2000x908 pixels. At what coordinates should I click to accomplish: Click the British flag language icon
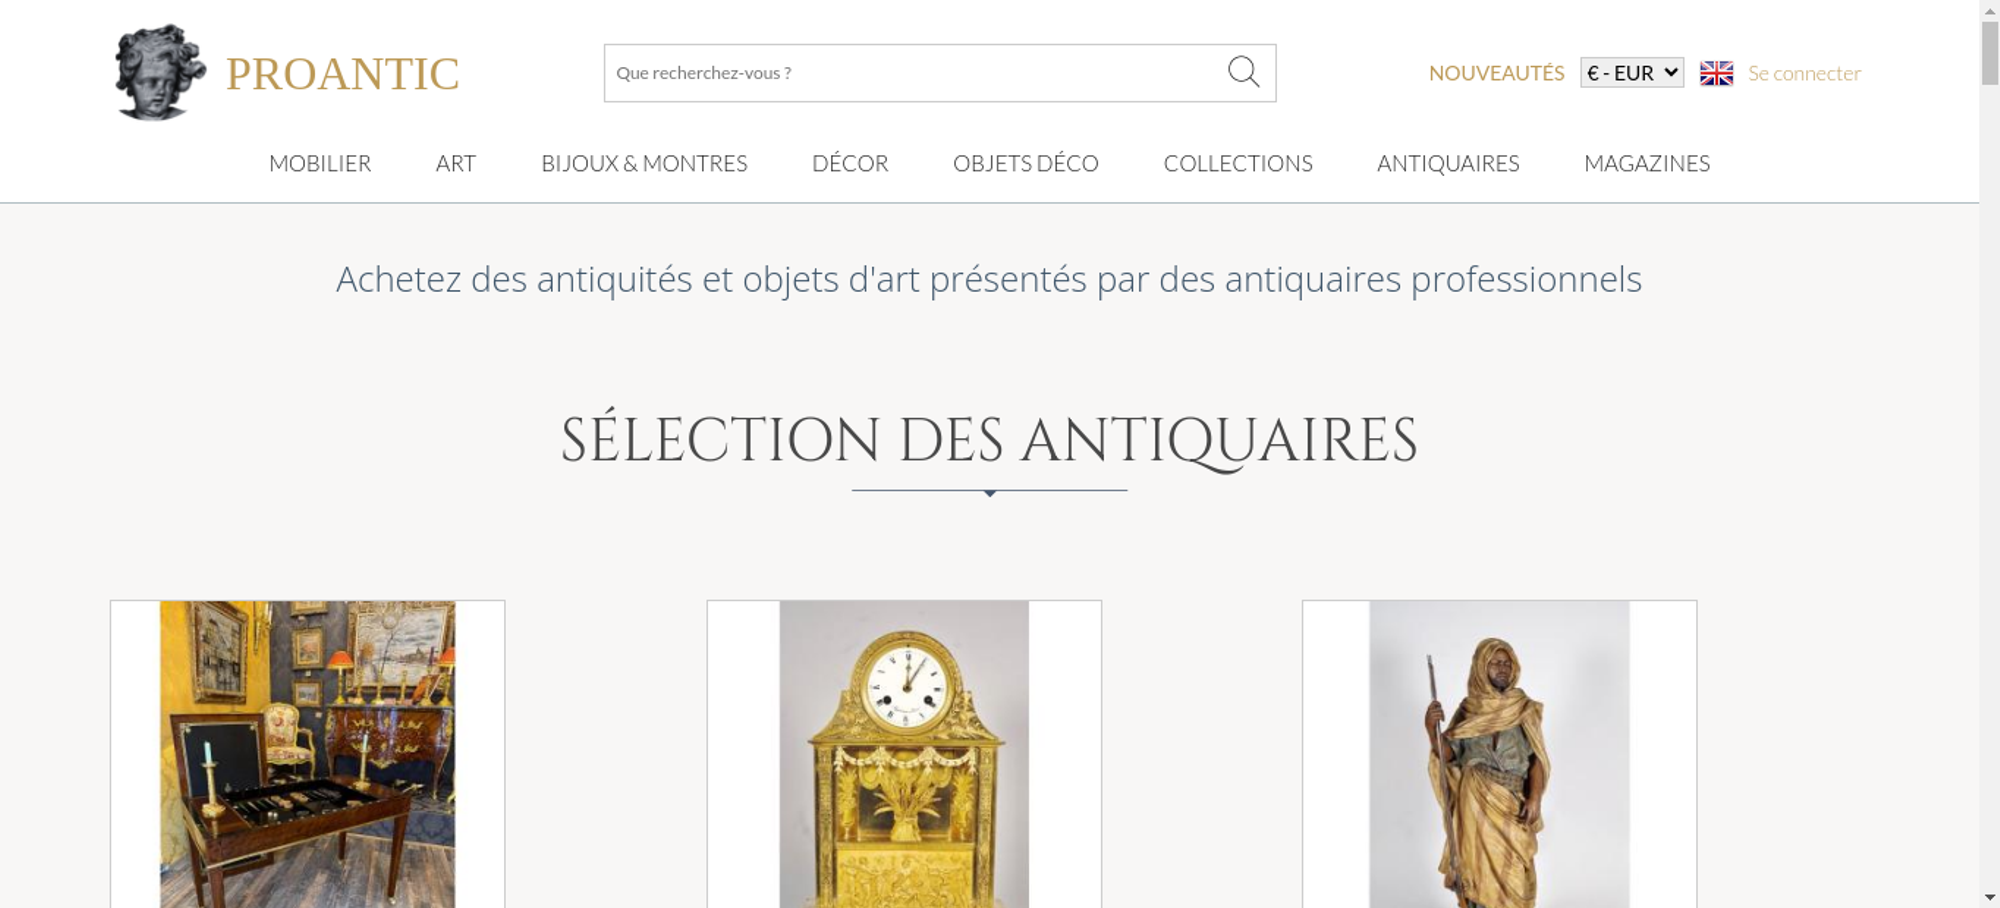point(1716,73)
